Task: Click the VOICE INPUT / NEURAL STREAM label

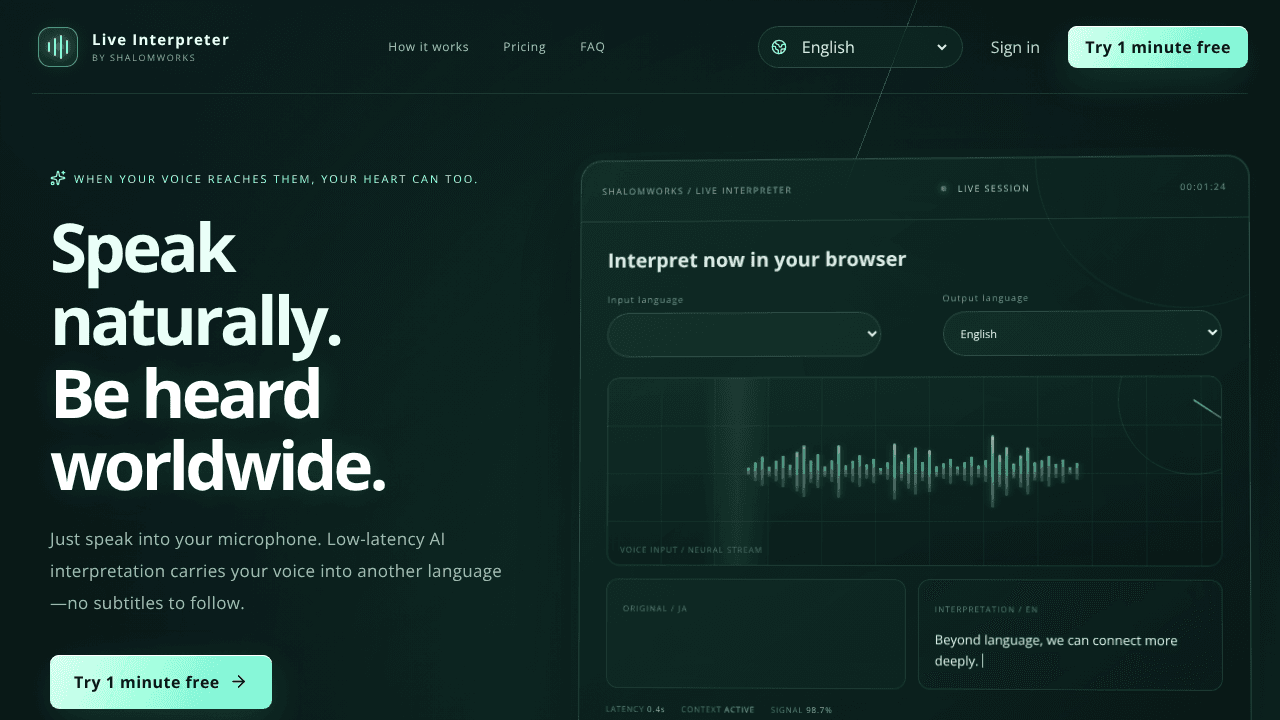Action: point(691,550)
